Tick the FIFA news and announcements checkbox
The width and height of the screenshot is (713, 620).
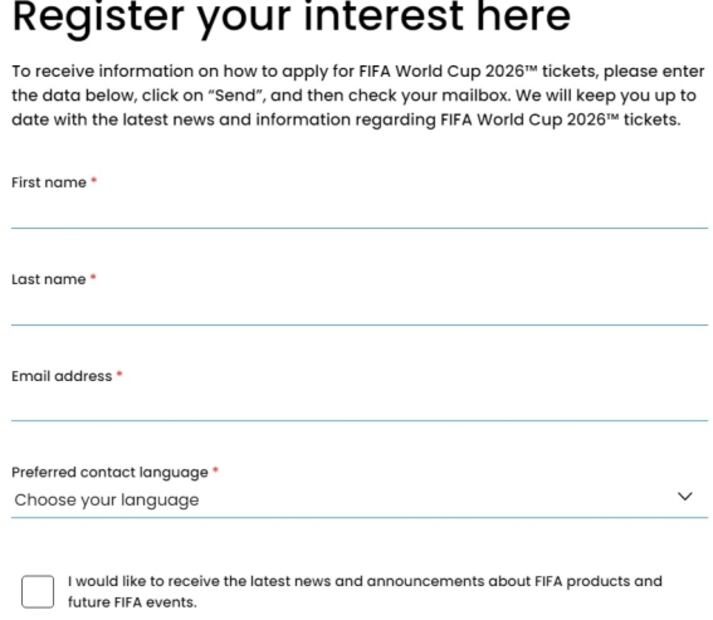(37, 591)
